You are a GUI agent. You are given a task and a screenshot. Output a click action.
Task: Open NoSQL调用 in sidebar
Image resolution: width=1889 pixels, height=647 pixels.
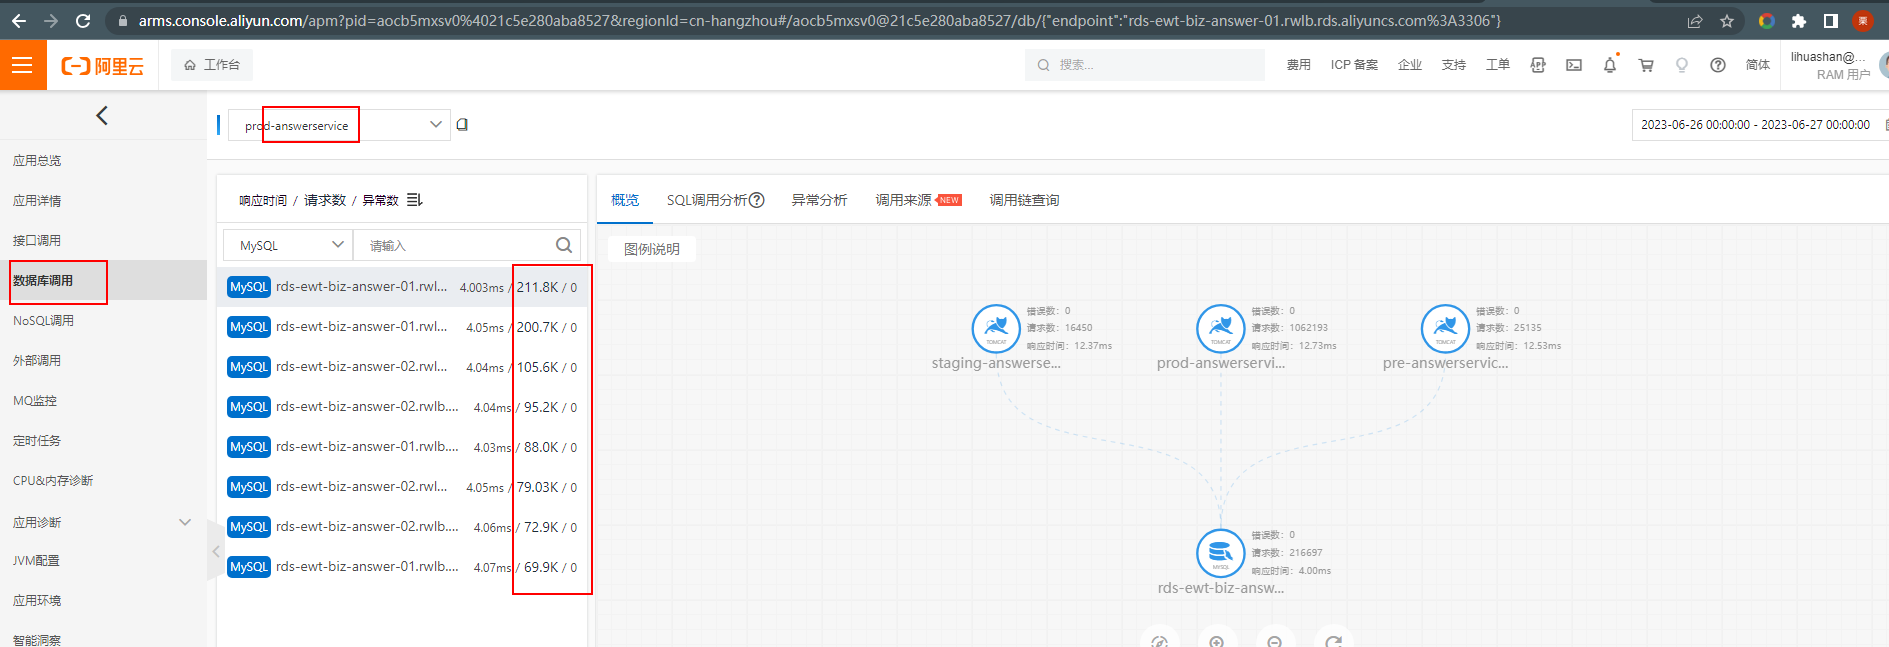(43, 321)
